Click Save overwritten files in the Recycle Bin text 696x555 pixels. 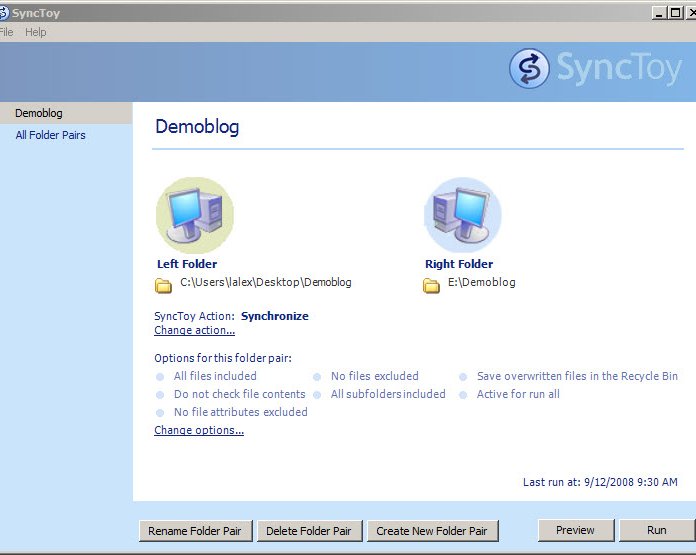[x=577, y=376]
